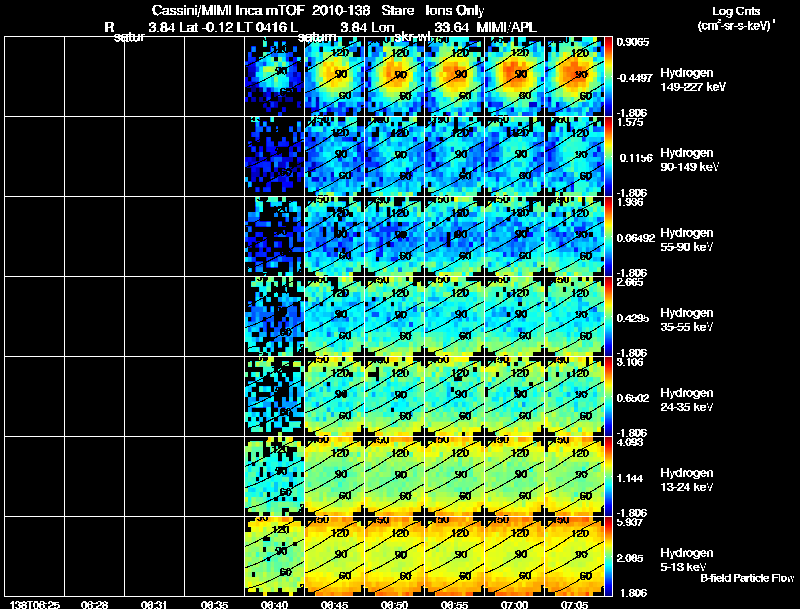The height and width of the screenshot is (609, 800).
Task: Select the 'Log Cnts' scale heading
Action: [x=736, y=11]
